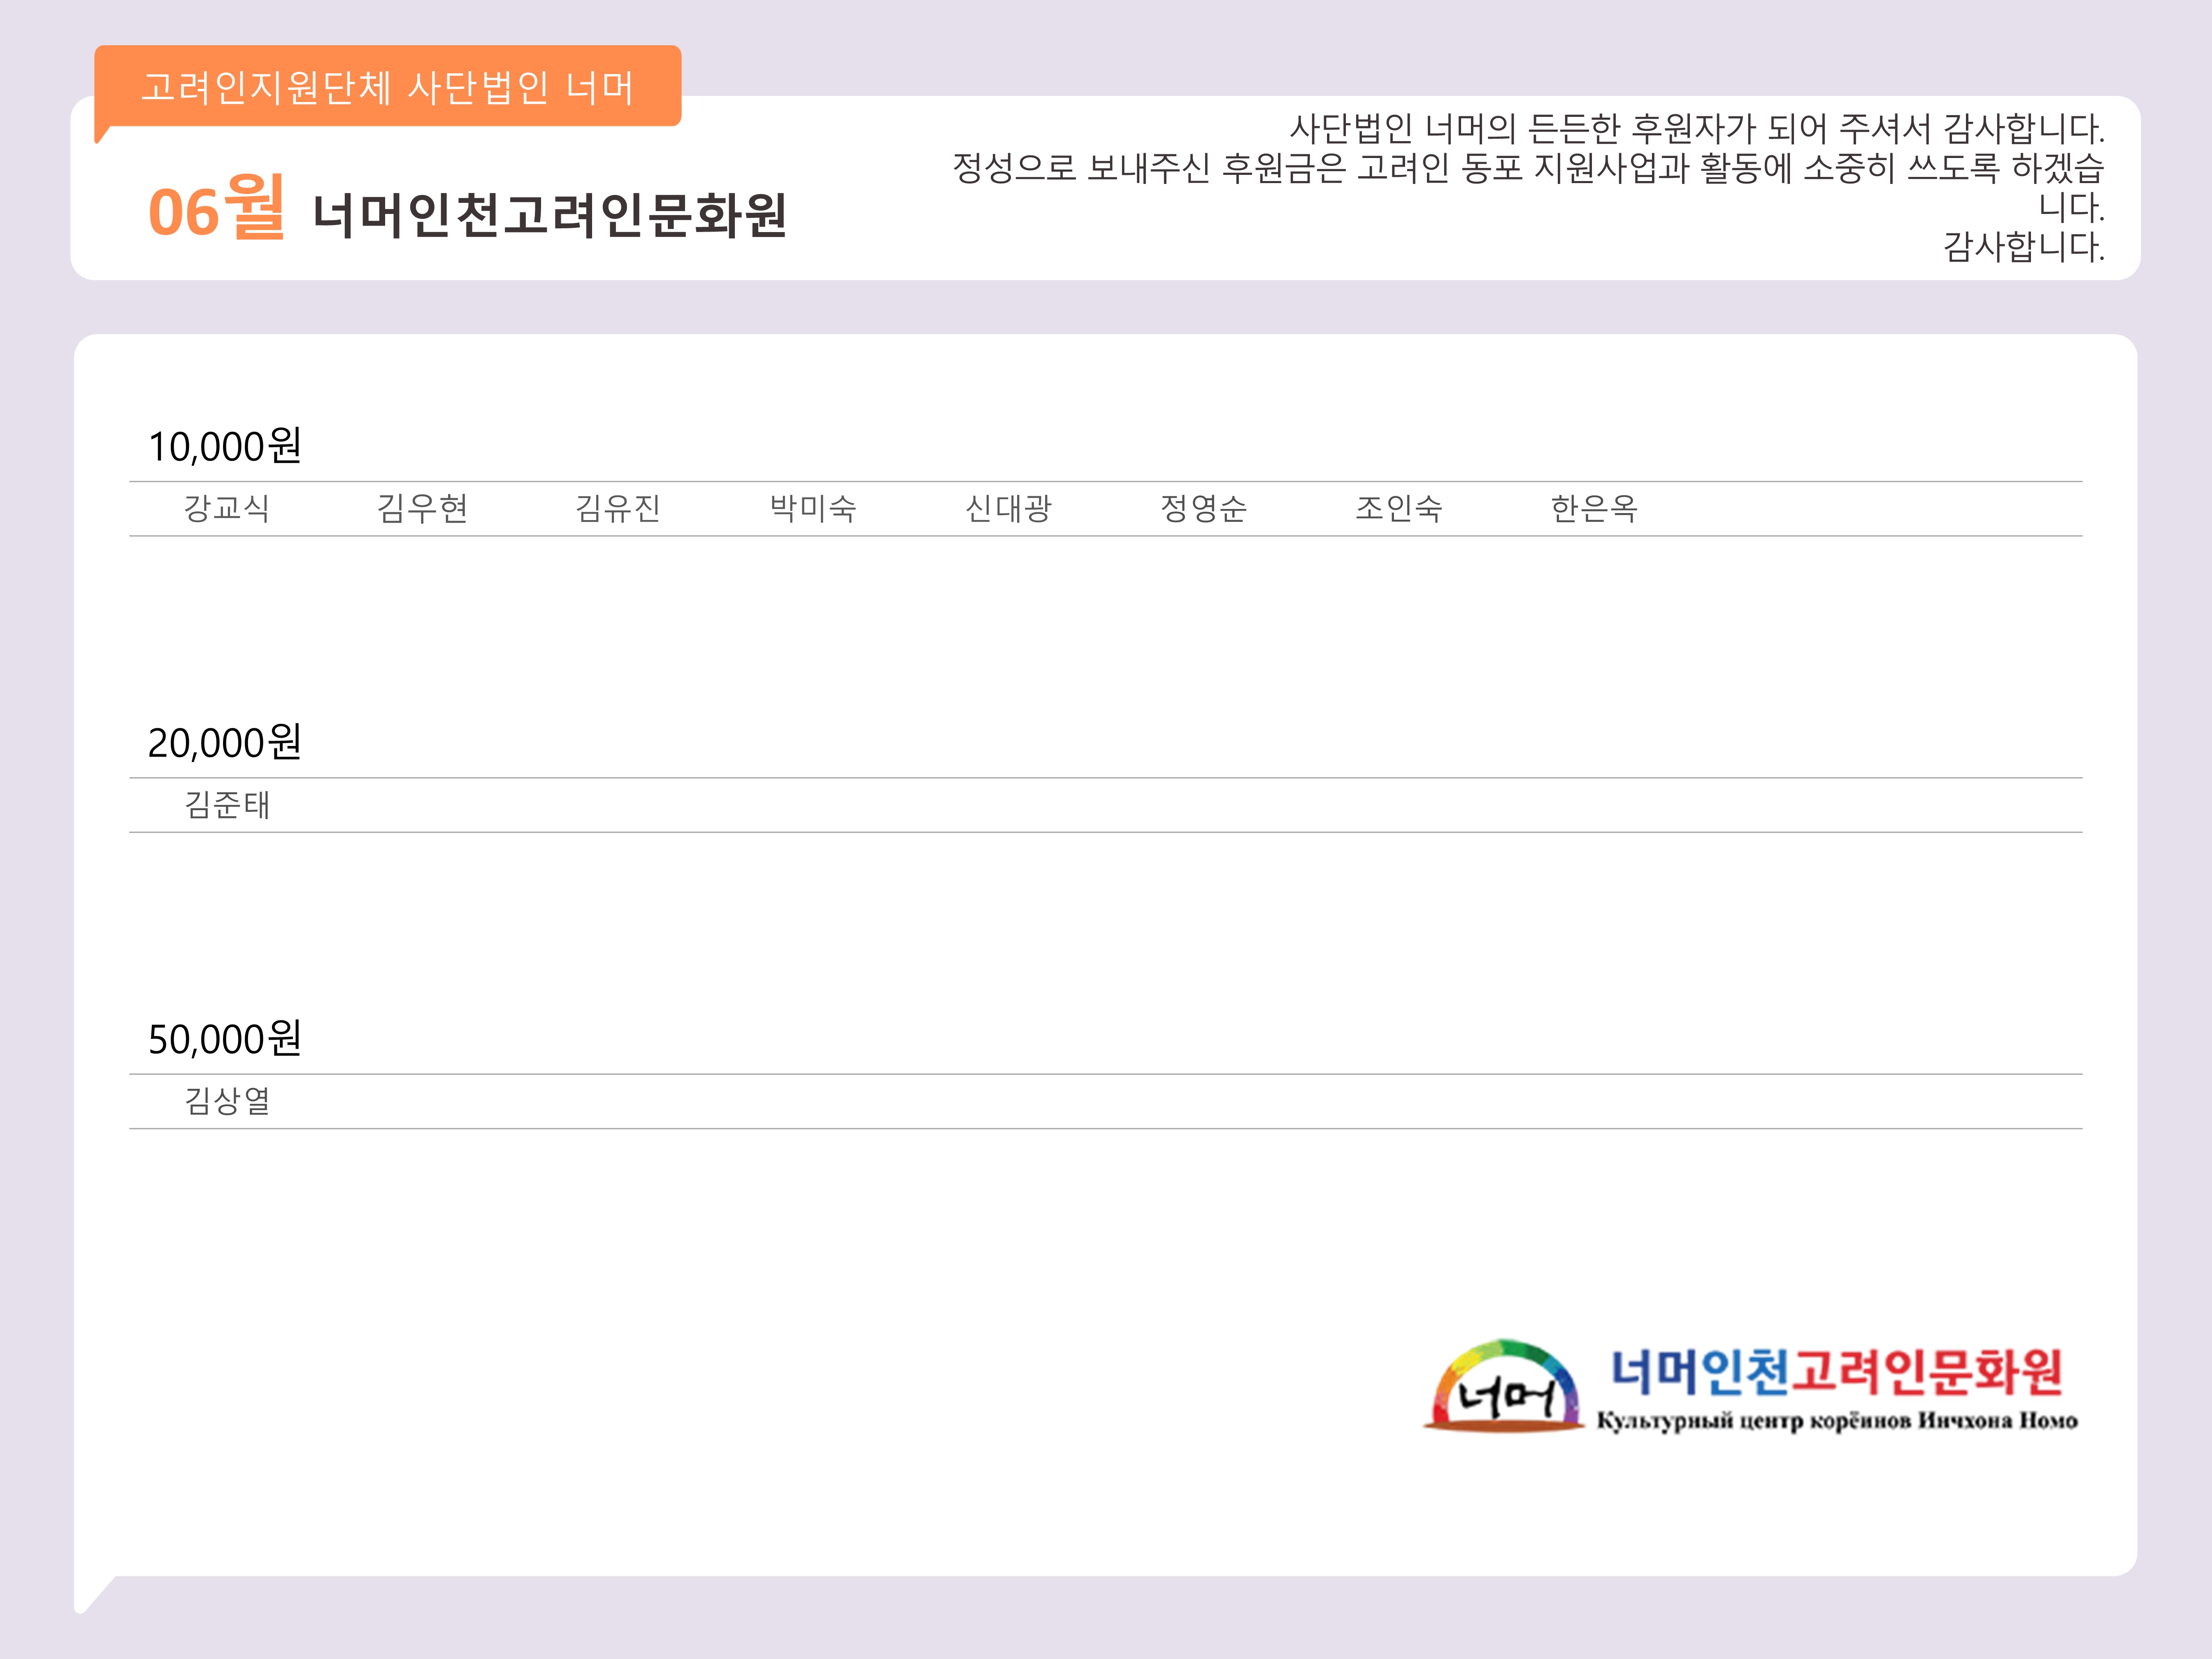Click the donor name 정영순
Screen dimensions: 2212x1659
tap(1204, 509)
